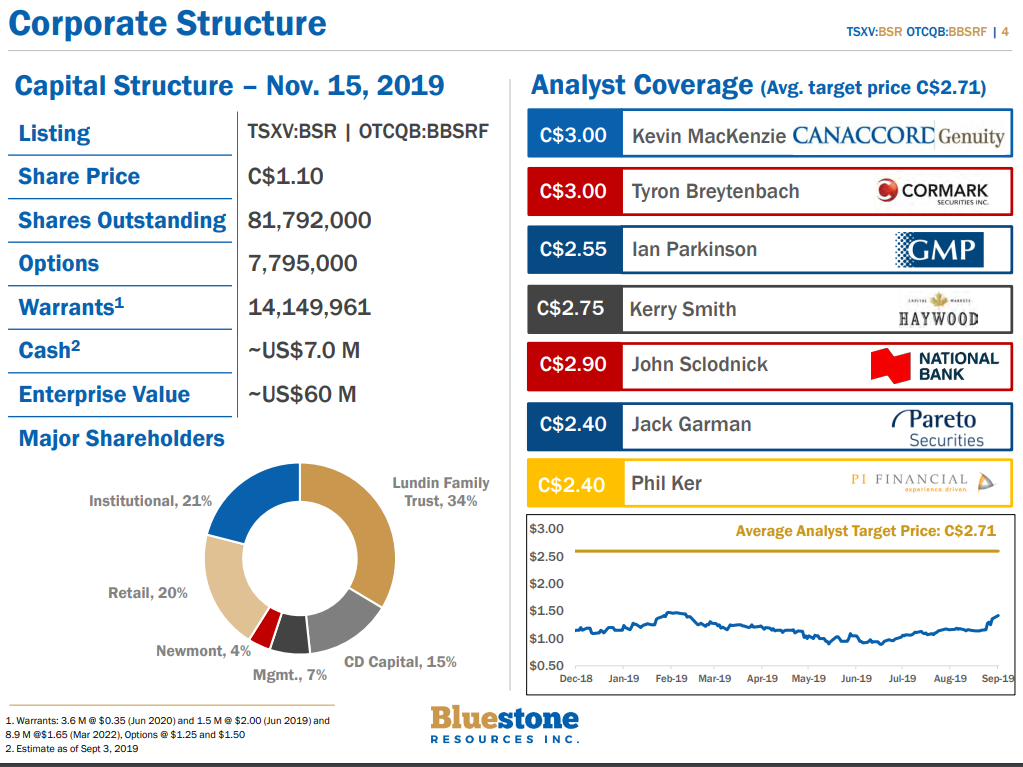Click the Canaccord Genuity logo
The height and width of the screenshot is (767, 1023).
(898, 135)
